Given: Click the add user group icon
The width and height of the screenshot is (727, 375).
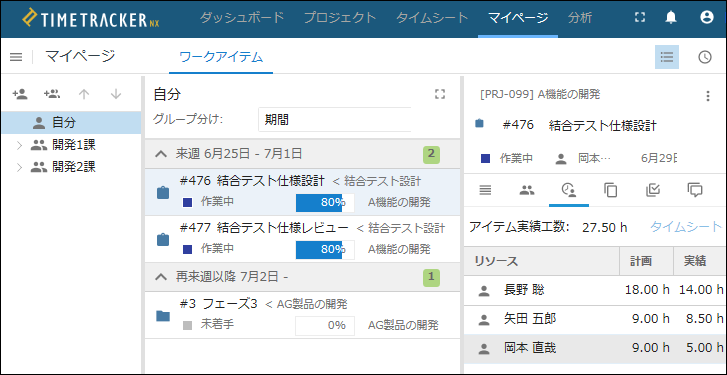Looking at the screenshot, I should (52, 94).
